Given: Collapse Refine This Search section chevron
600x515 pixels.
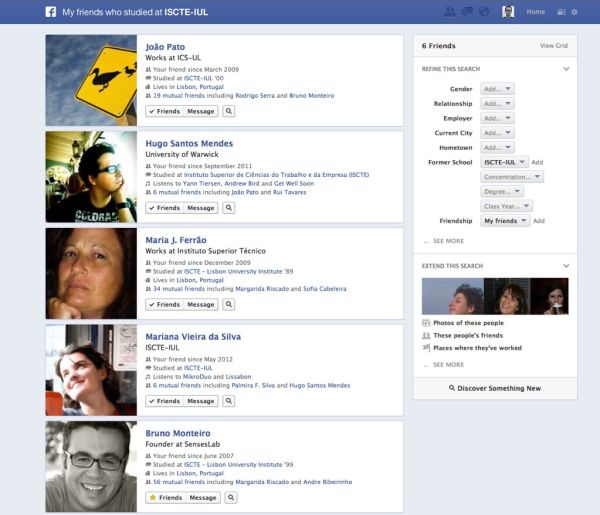Looking at the screenshot, I should click(566, 69).
